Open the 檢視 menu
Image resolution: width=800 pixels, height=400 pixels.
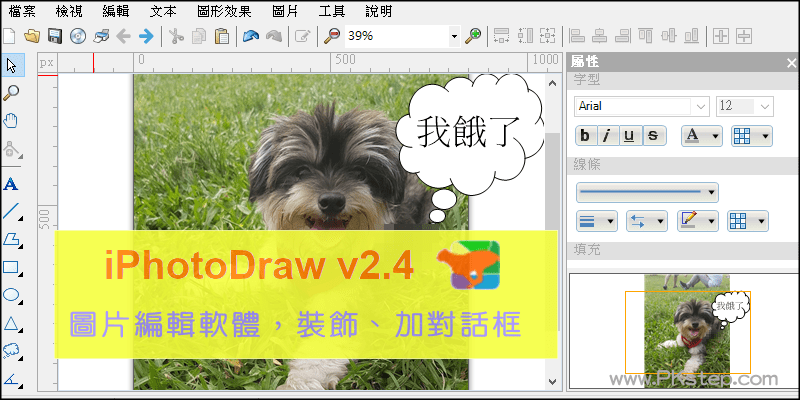point(69,11)
